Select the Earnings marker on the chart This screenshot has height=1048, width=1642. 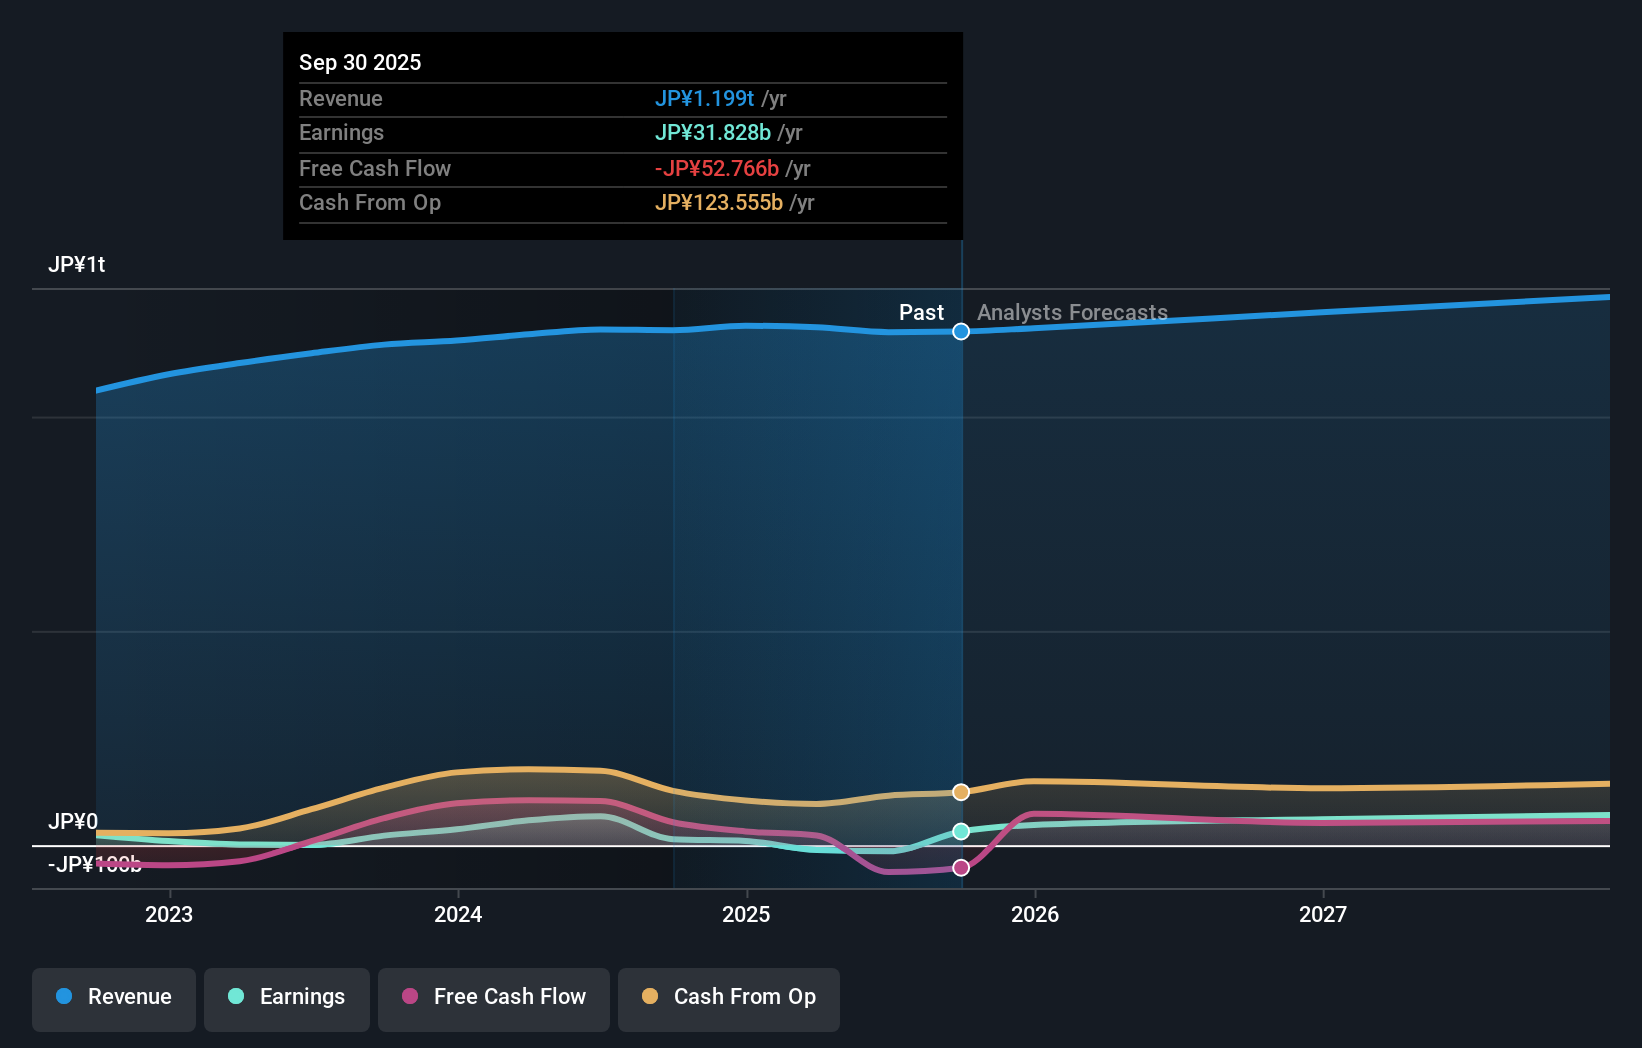[x=961, y=830]
